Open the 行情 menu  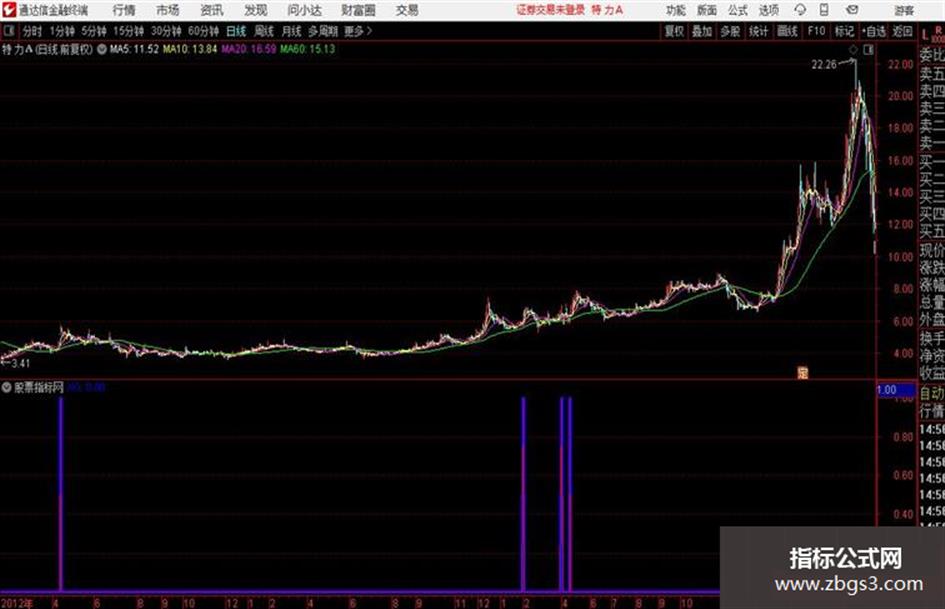click(124, 10)
